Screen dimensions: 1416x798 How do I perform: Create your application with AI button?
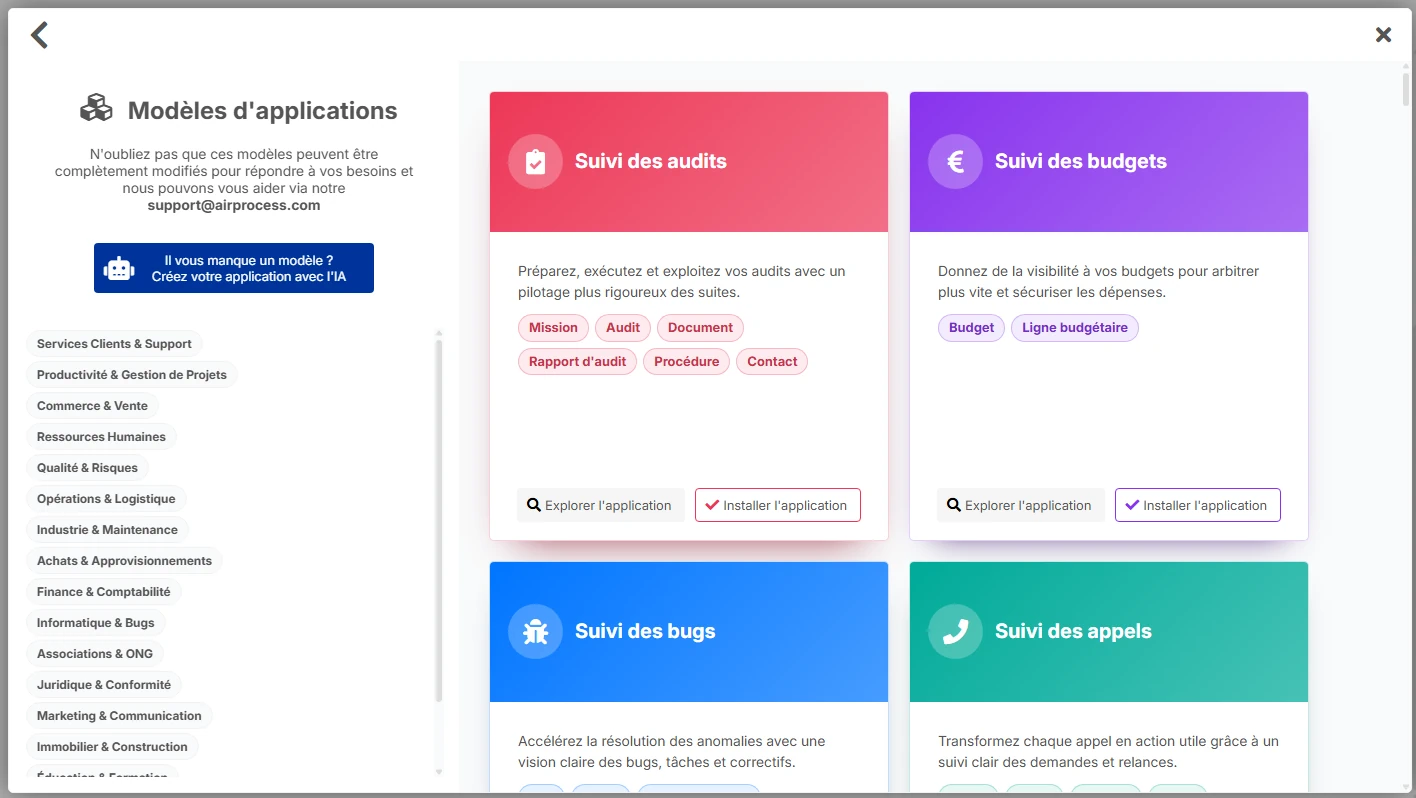pyautogui.click(x=234, y=268)
